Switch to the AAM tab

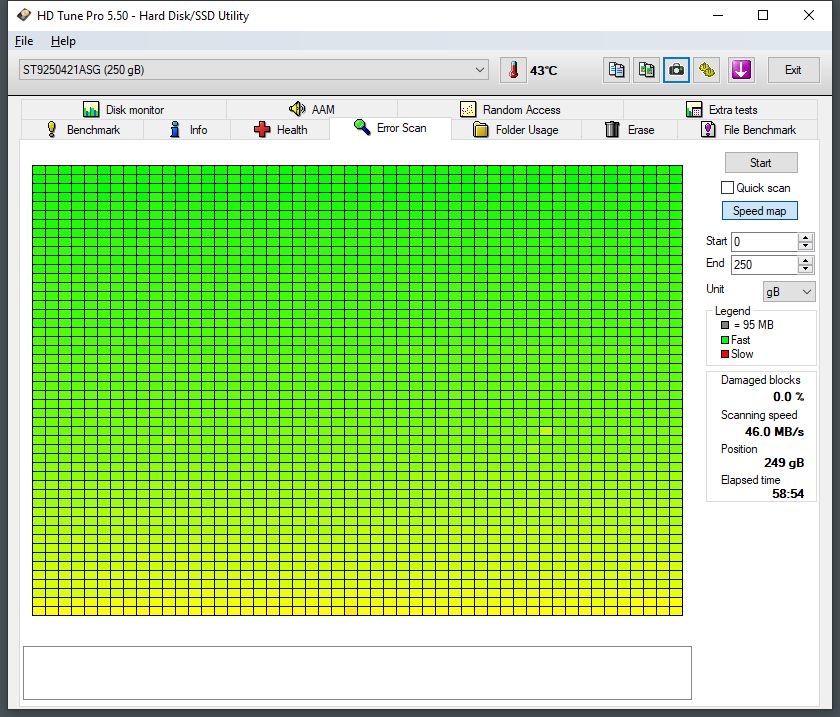click(312, 109)
